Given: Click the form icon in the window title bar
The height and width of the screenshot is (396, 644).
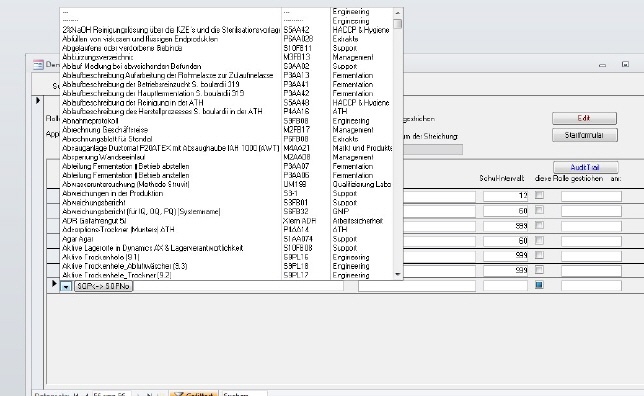Looking at the screenshot, I should point(38,64).
